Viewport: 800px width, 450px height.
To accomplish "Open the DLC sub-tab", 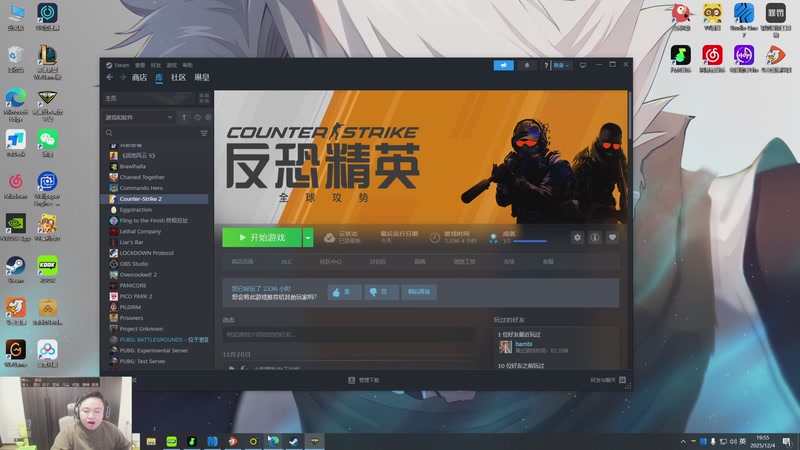I will 286,262.
